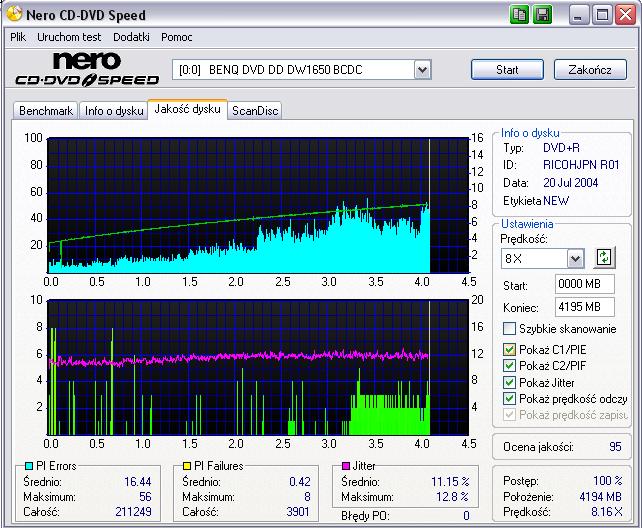Click the Zakończ button

[589, 70]
